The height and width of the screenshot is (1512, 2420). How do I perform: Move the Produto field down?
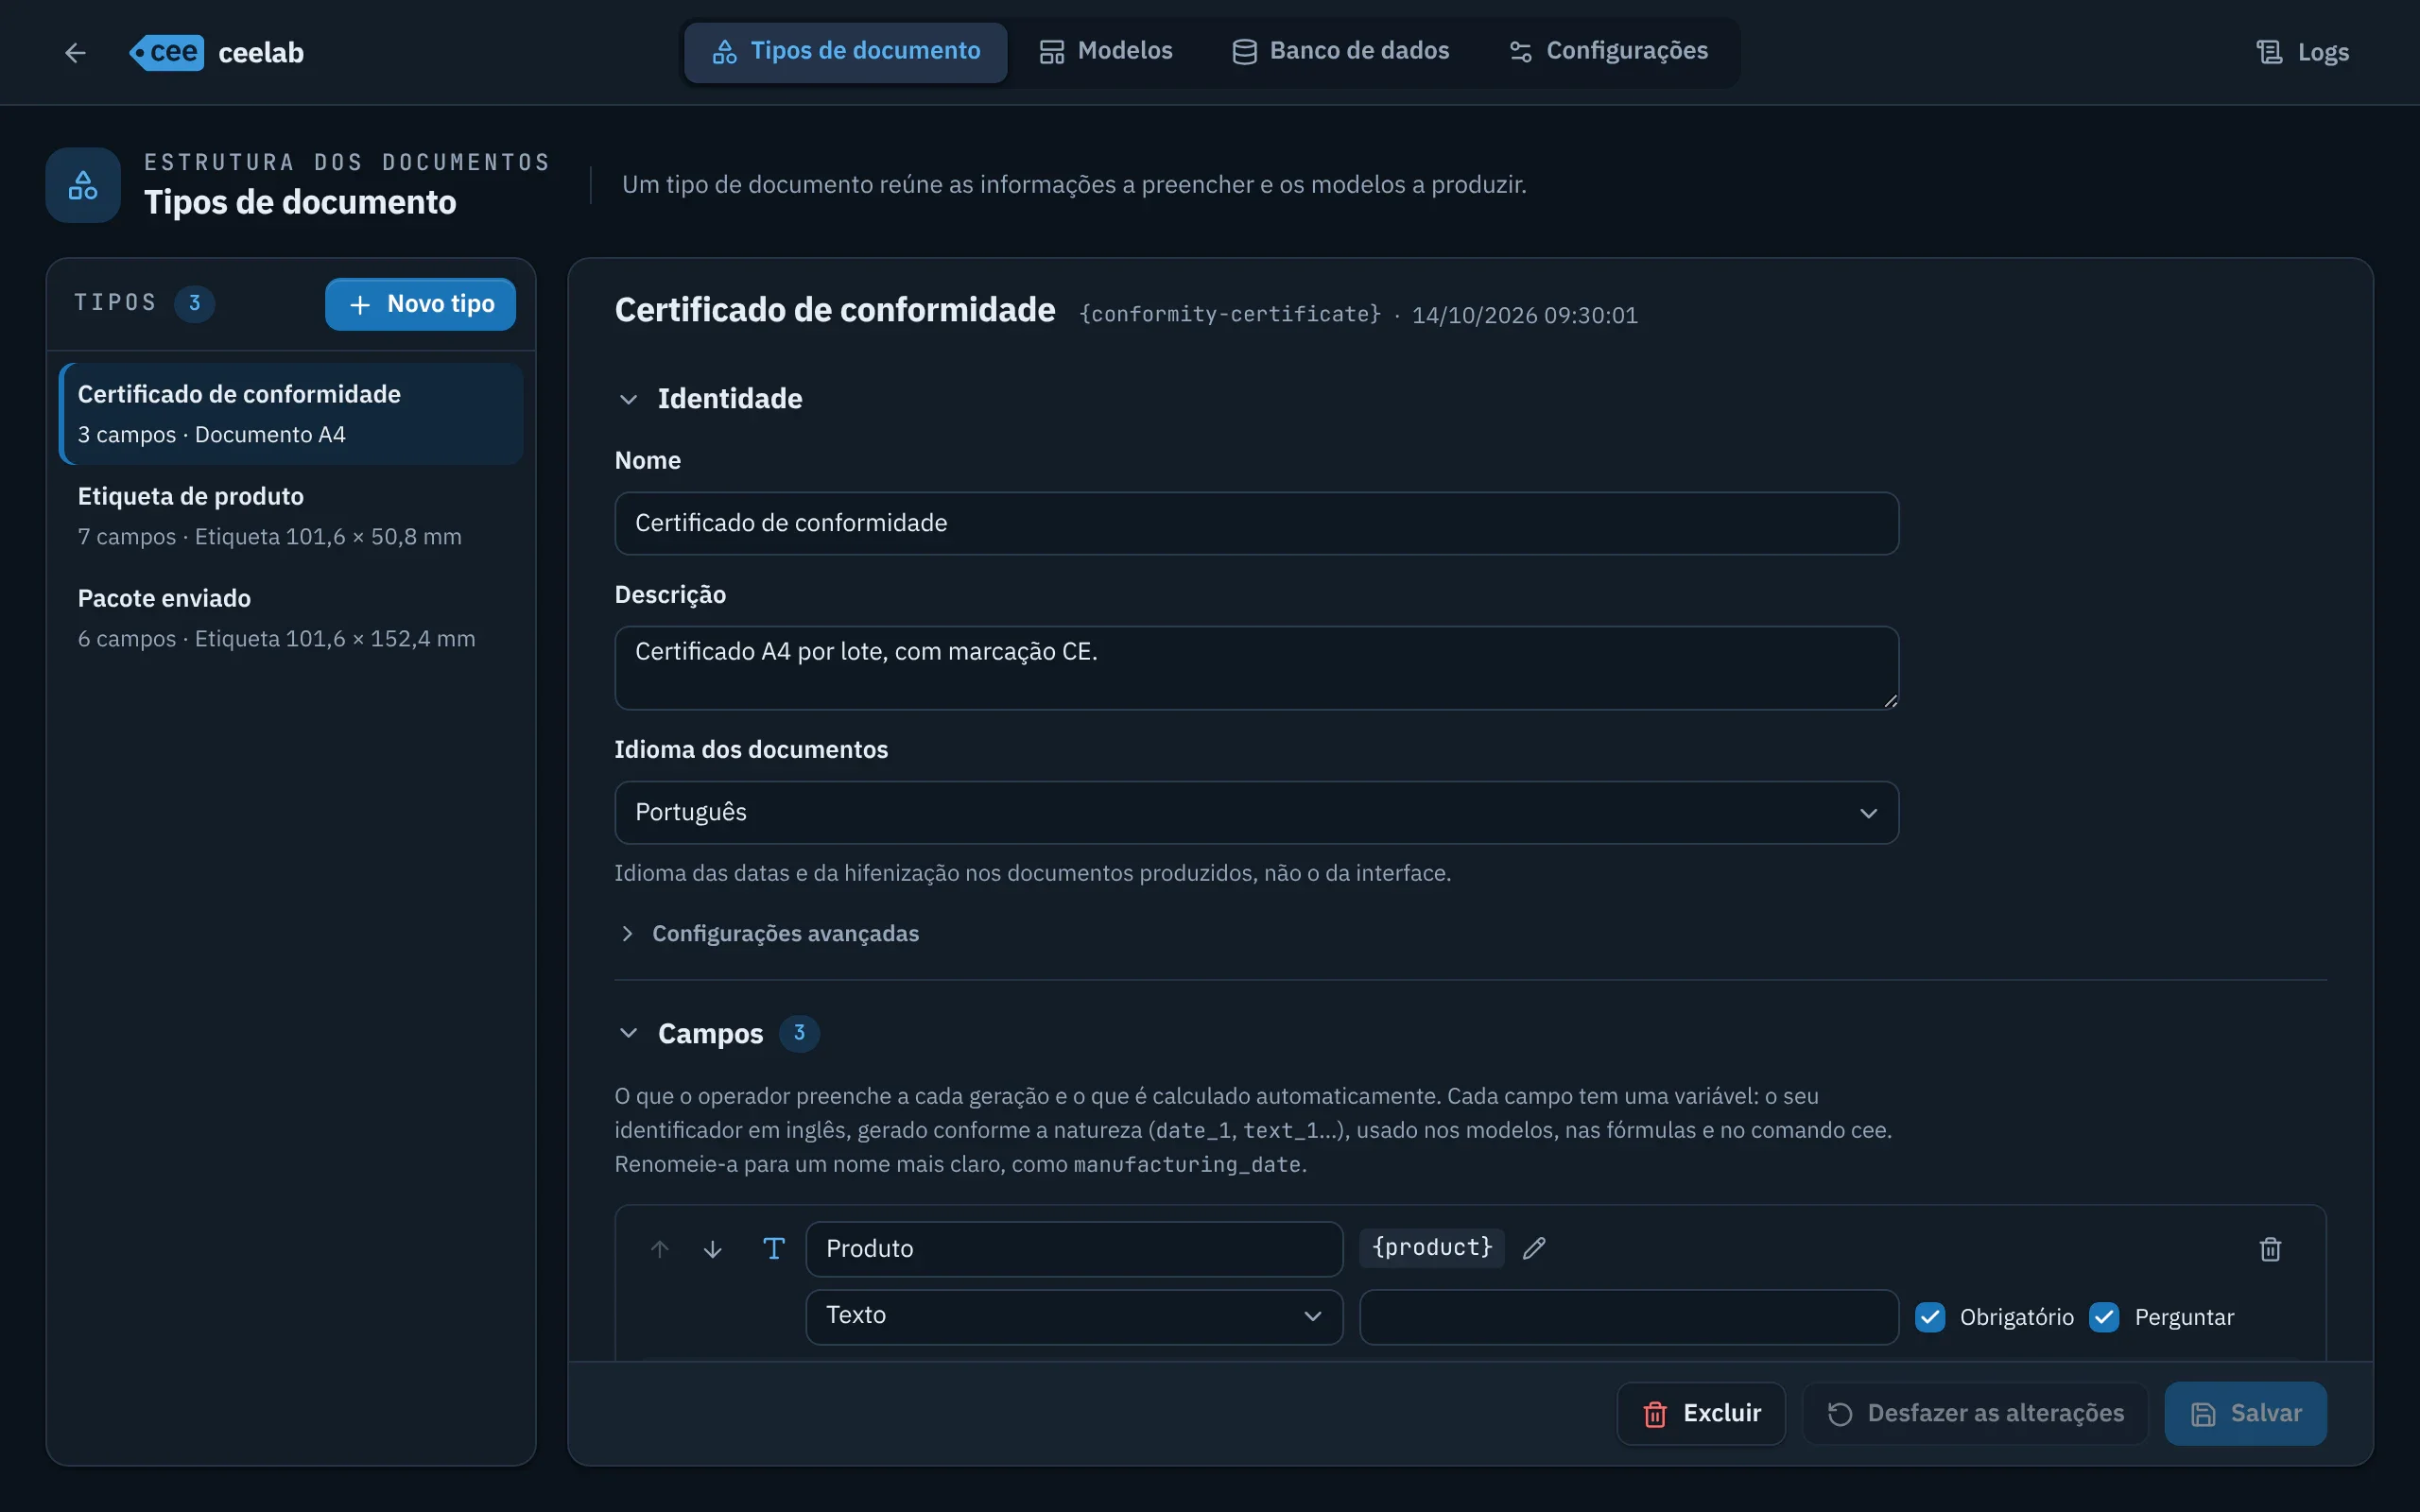(713, 1248)
